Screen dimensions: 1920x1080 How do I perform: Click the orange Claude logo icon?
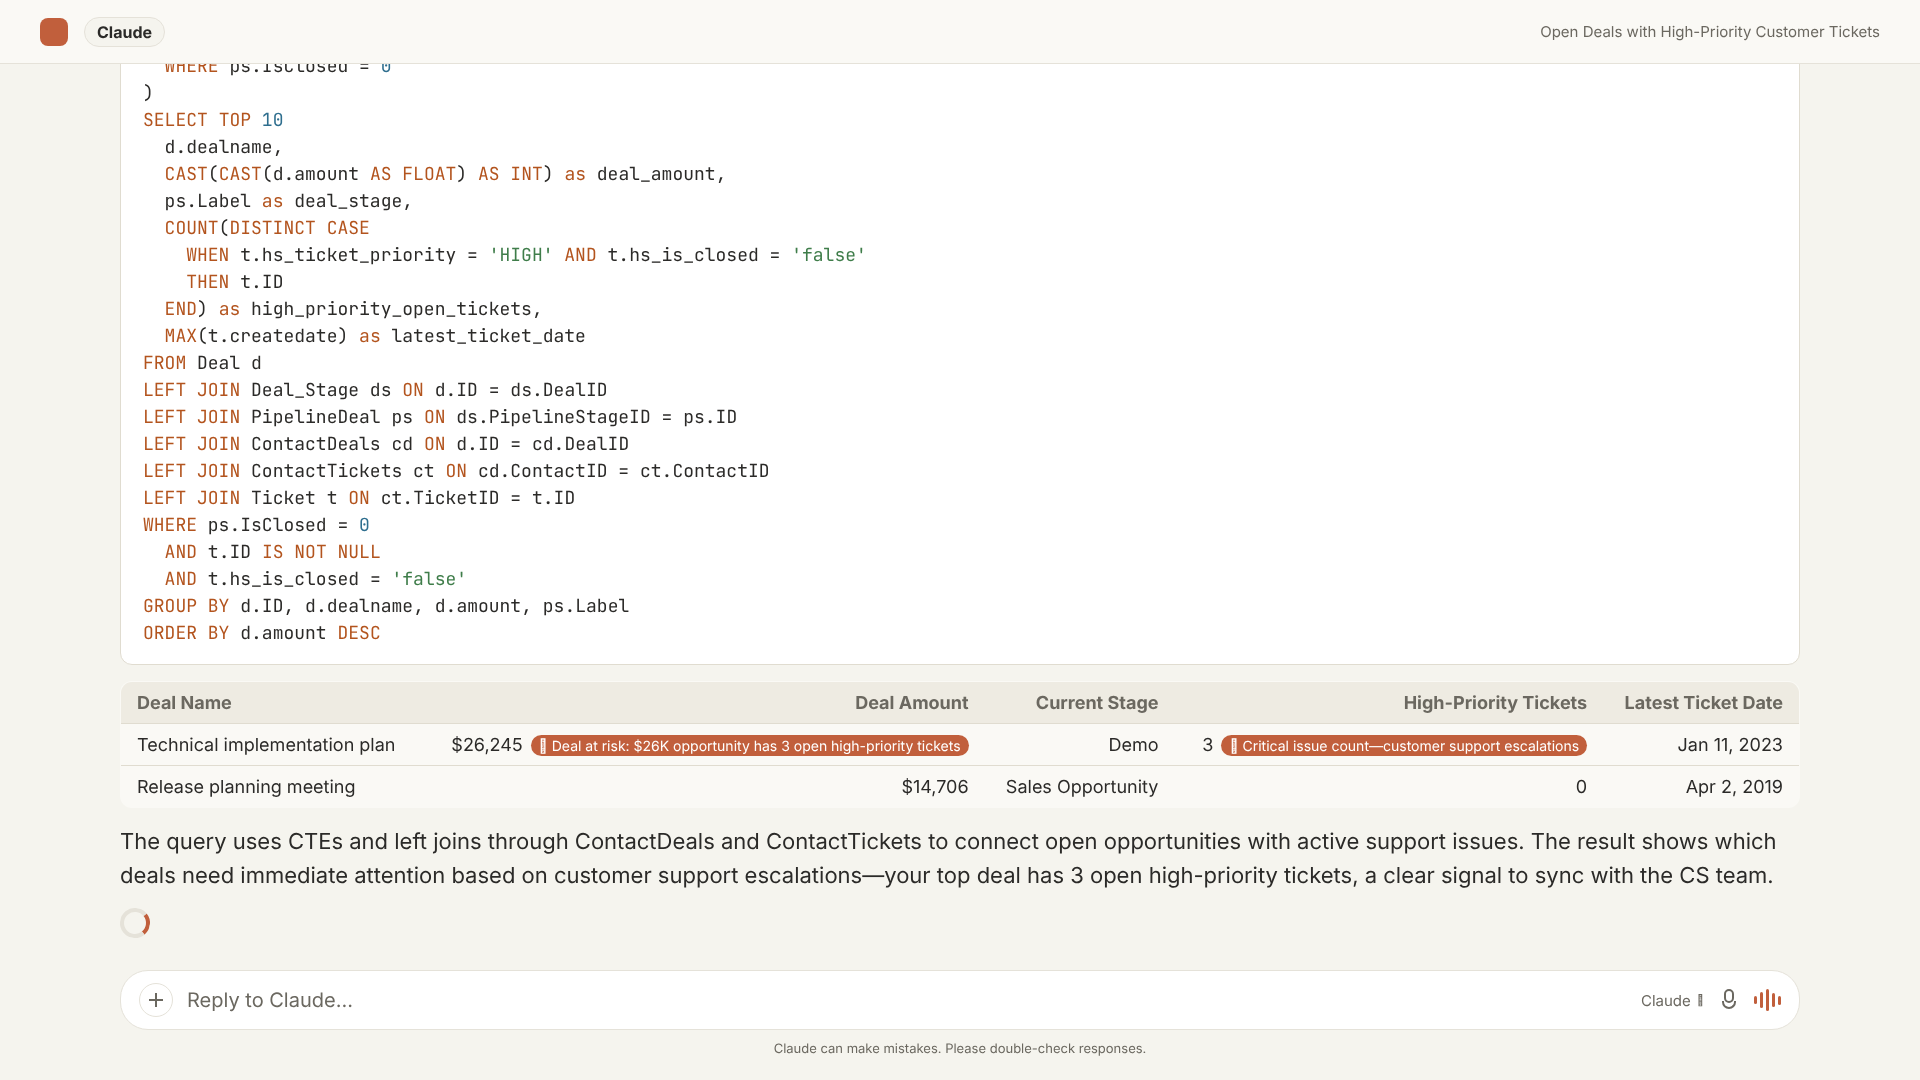54,32
